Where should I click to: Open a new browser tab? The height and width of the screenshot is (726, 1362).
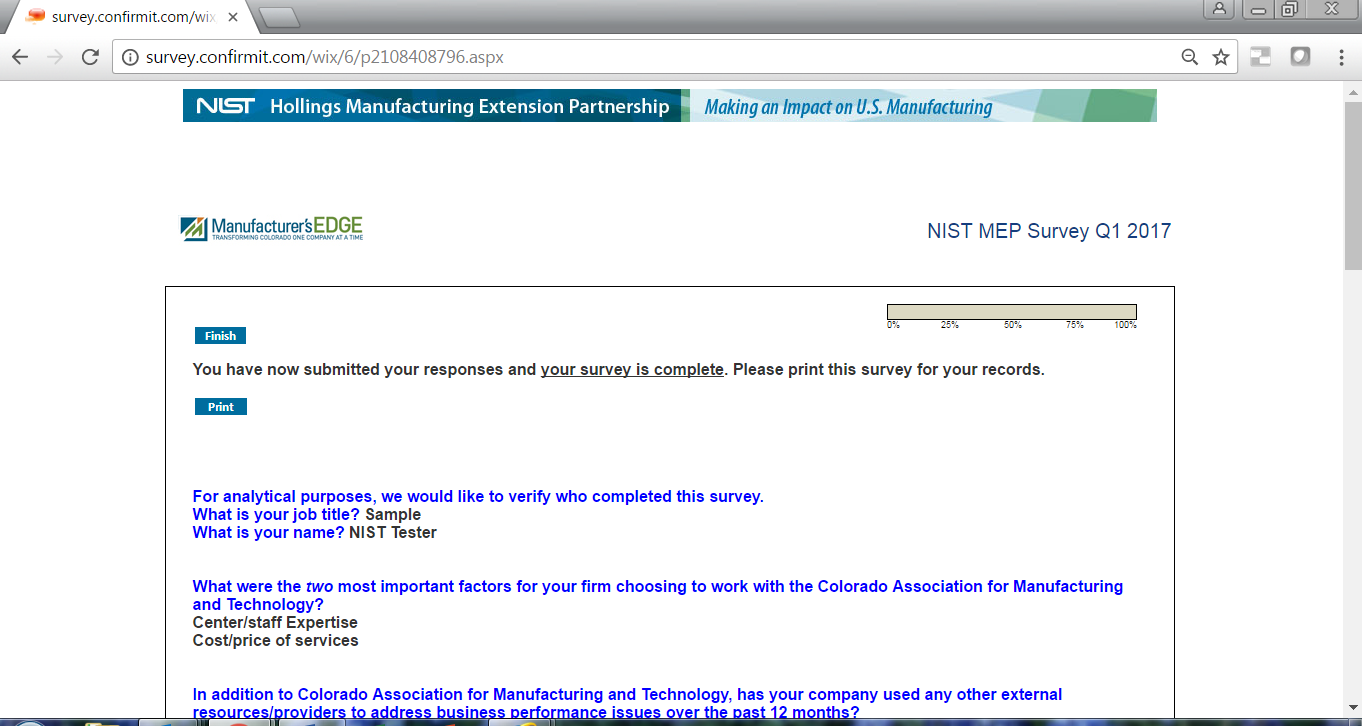pyautogui.click(x=279, y=17)
